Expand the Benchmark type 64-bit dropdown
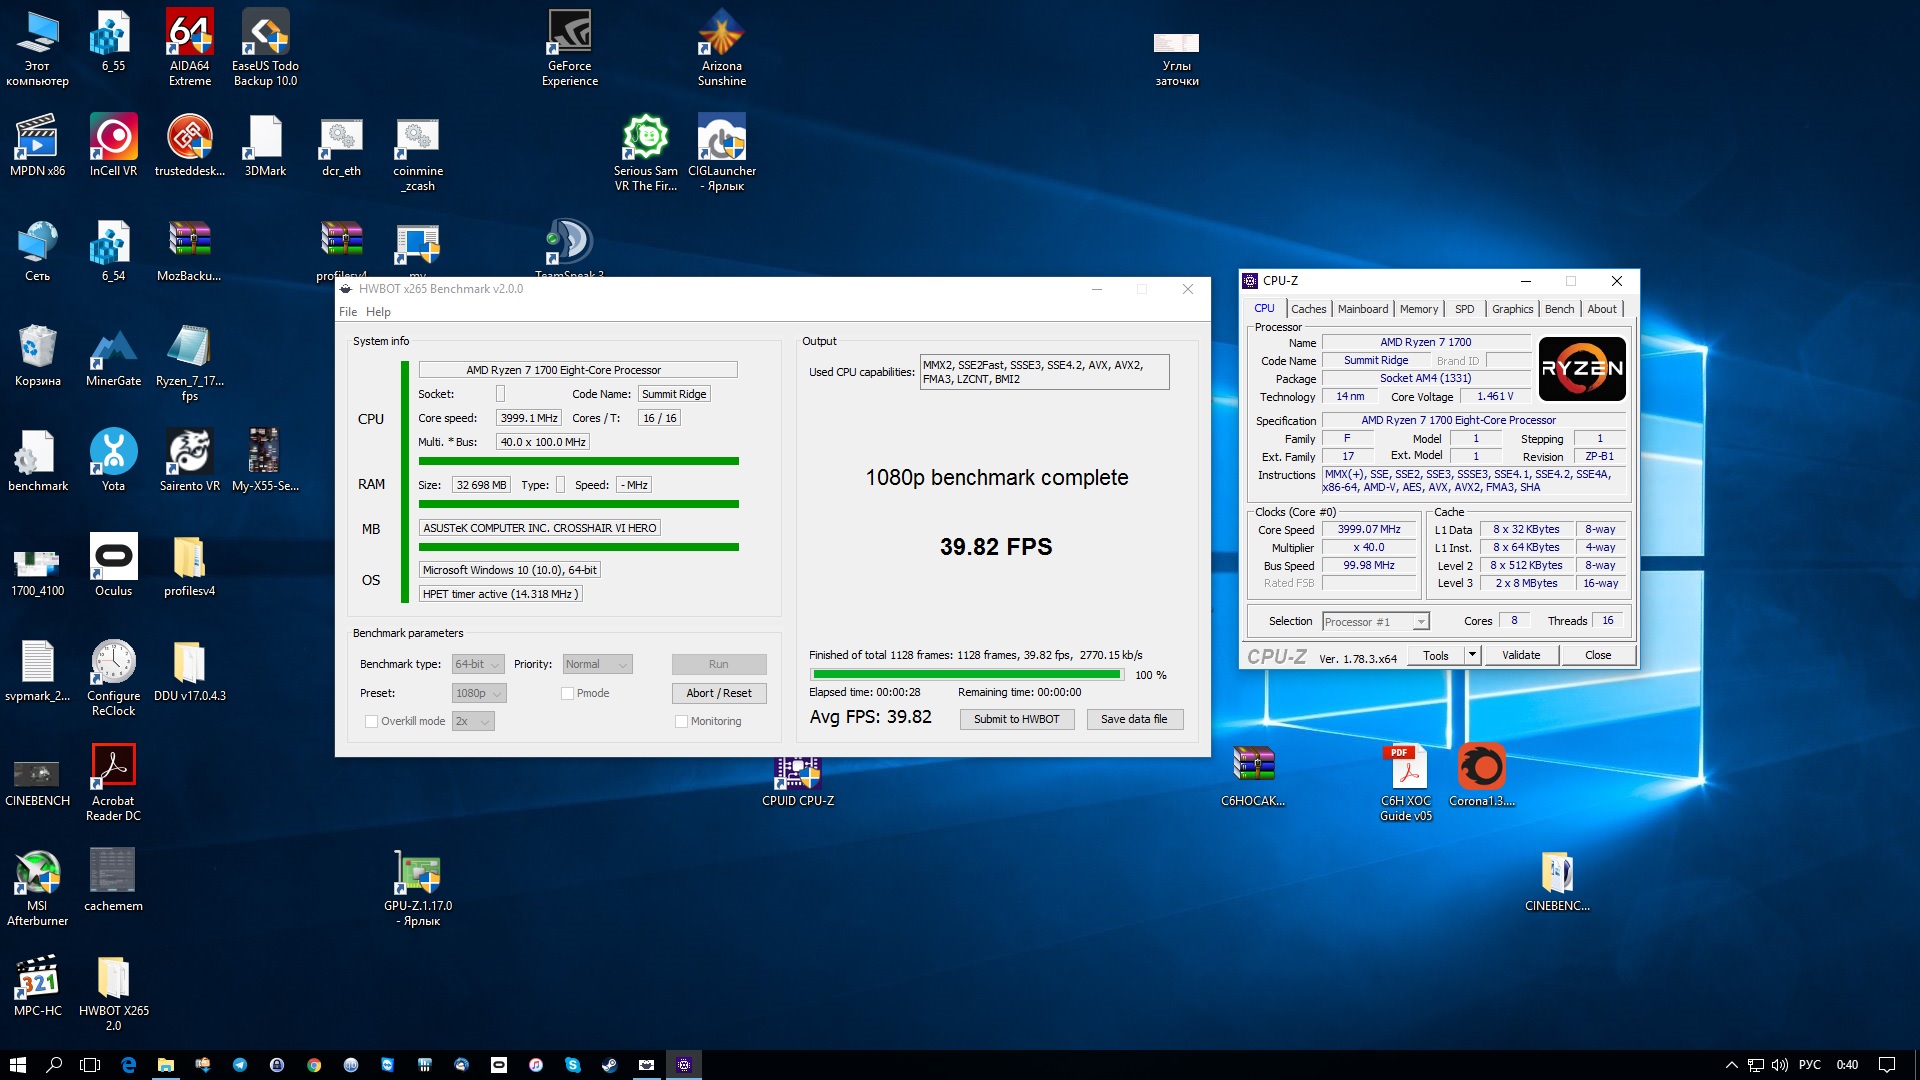The height and width of the screenshot is (1080, 1920). (478, 664)
